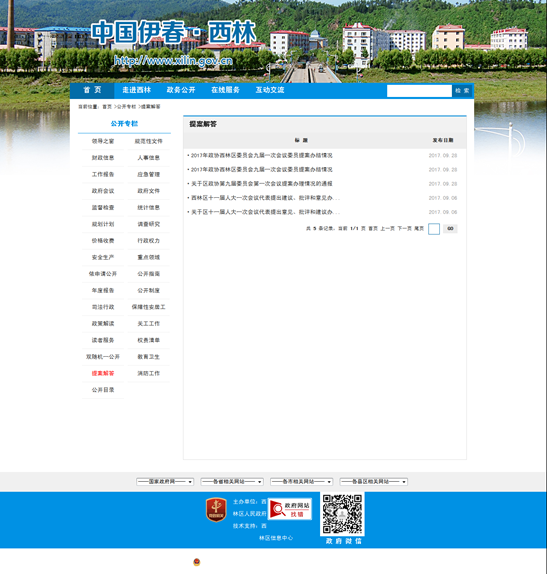Go to the 首页 navigation tab

92,90
